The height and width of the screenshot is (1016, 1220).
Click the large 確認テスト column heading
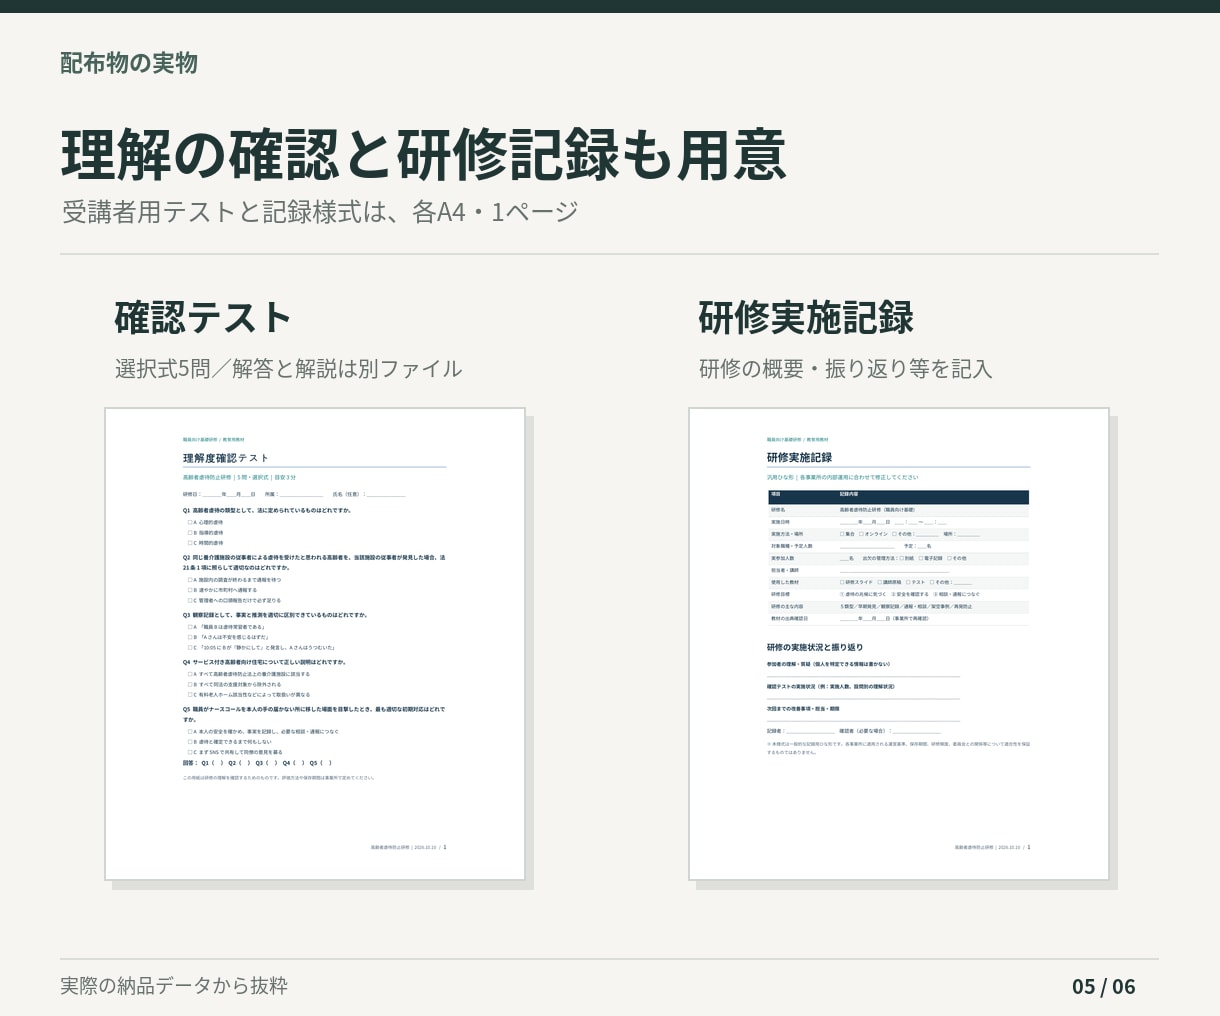point(203,318)
